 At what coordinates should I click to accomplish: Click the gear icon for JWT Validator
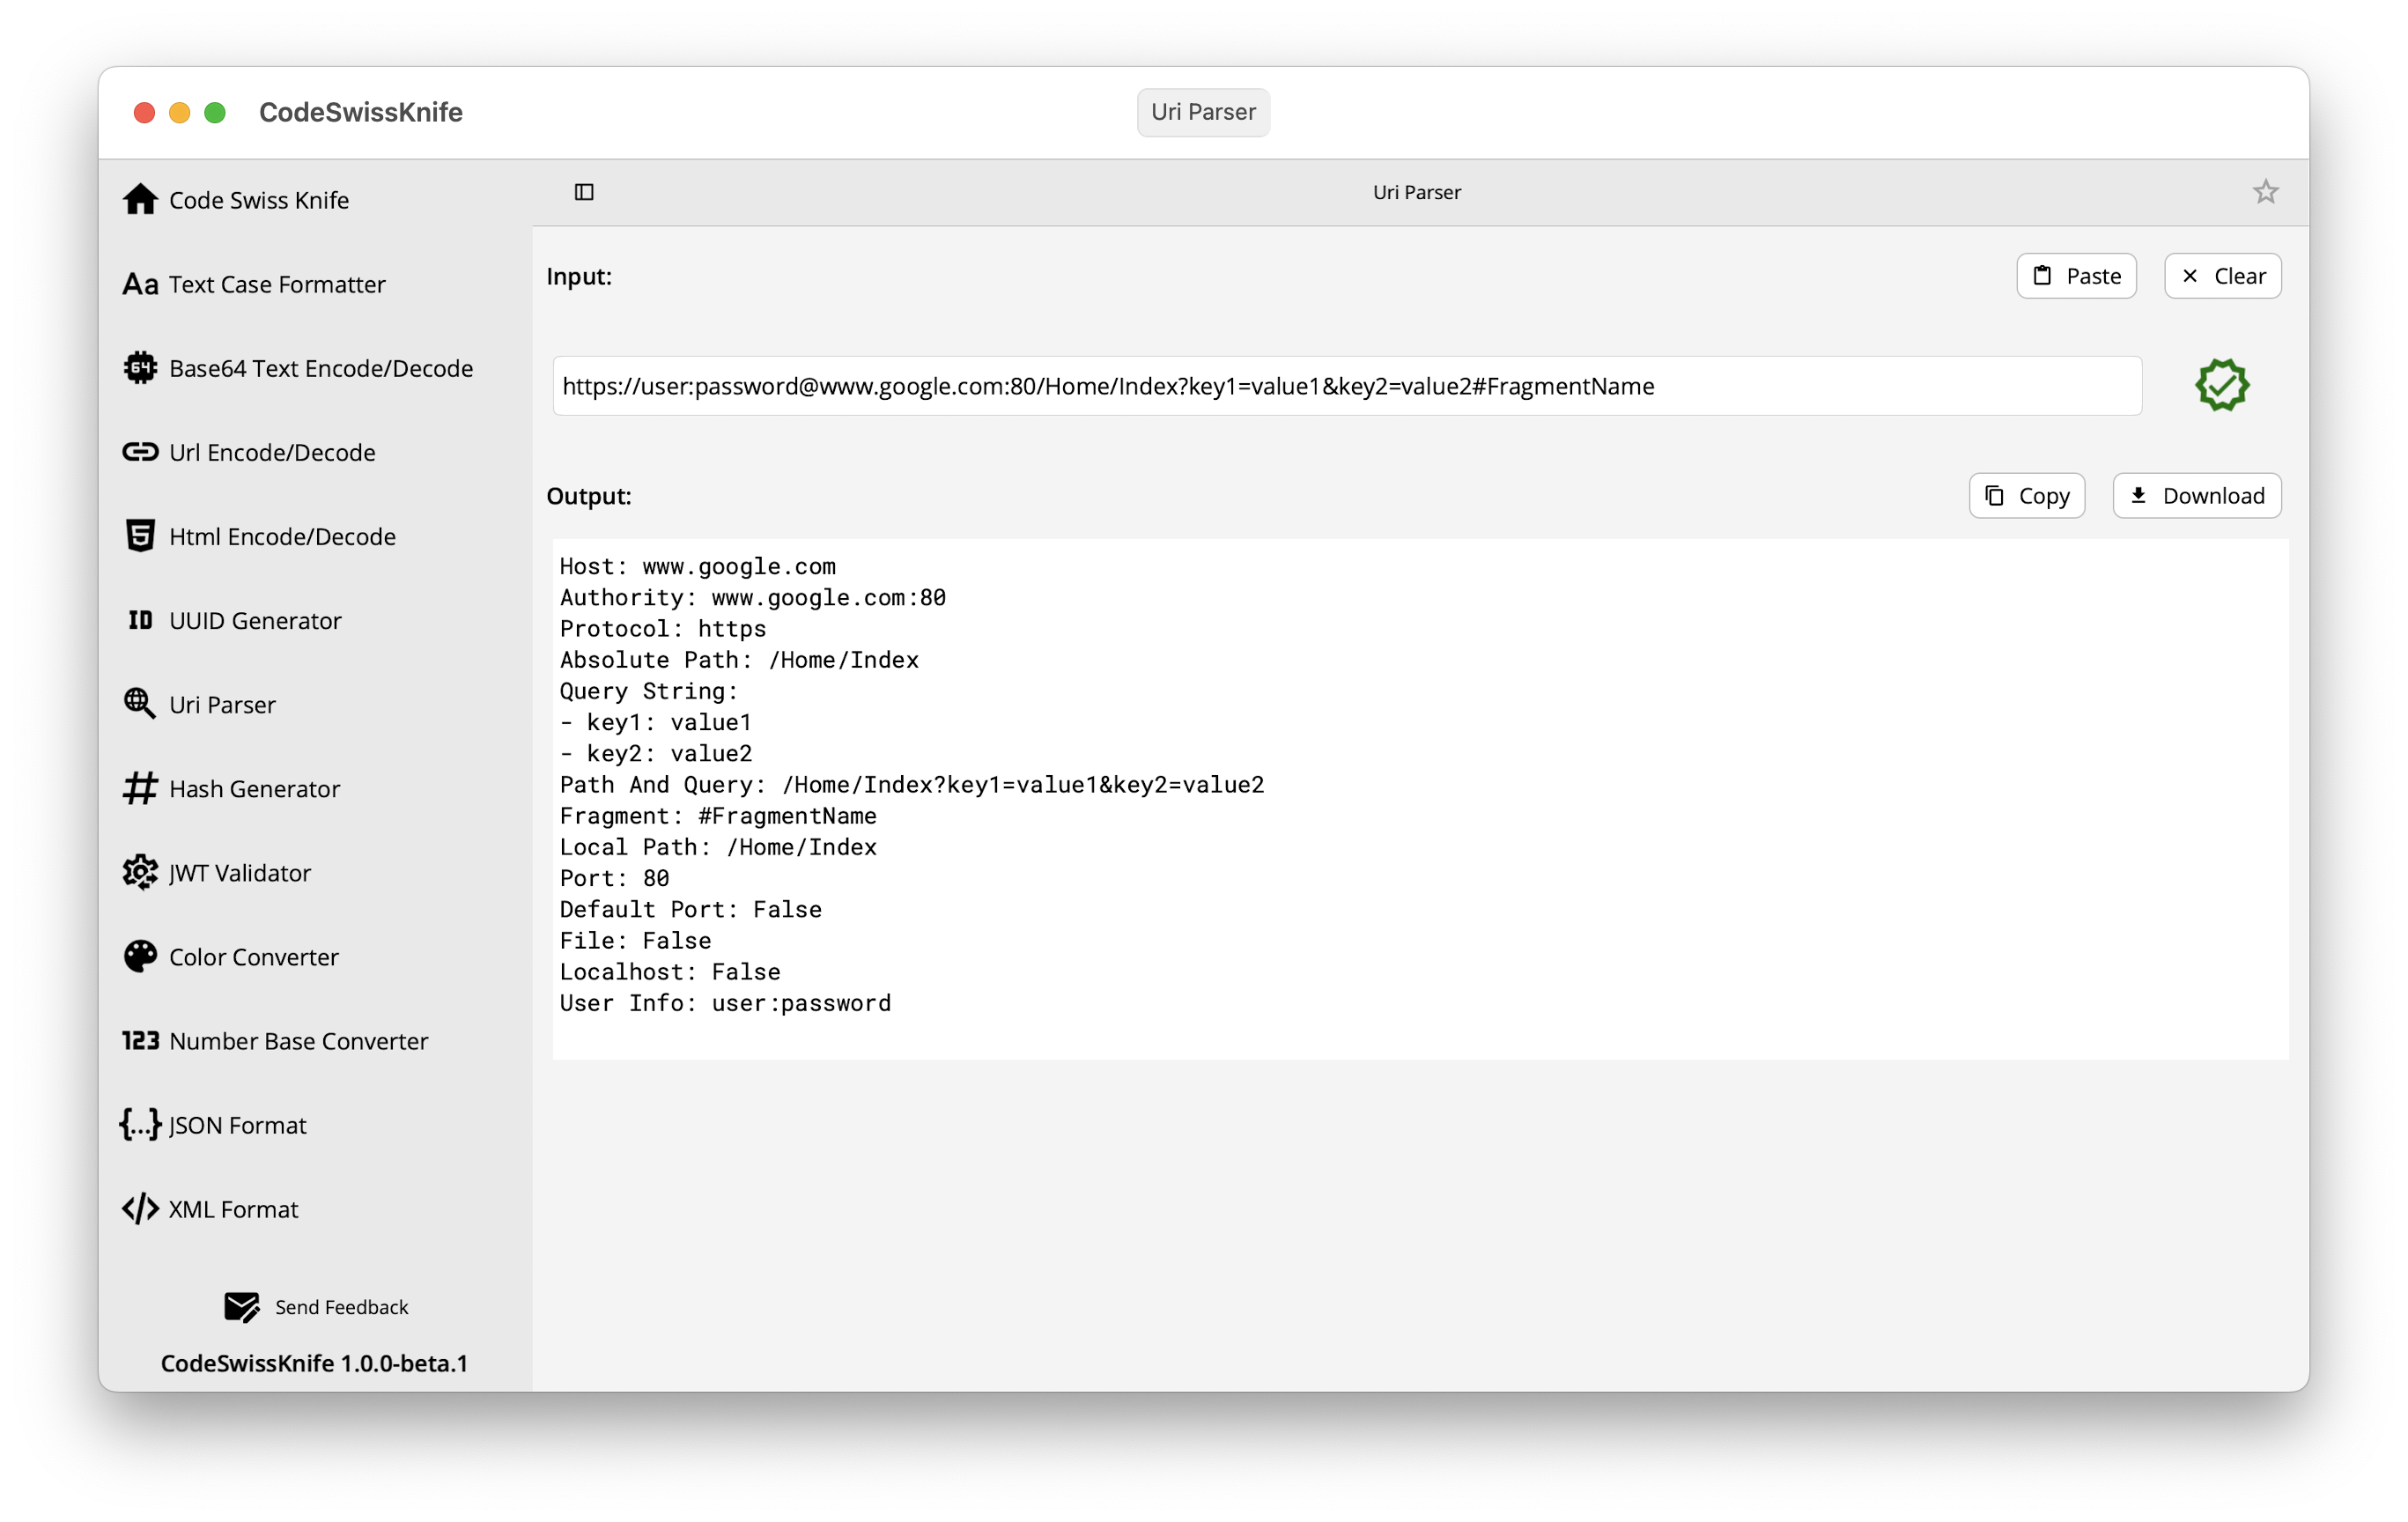pos(140,872)
